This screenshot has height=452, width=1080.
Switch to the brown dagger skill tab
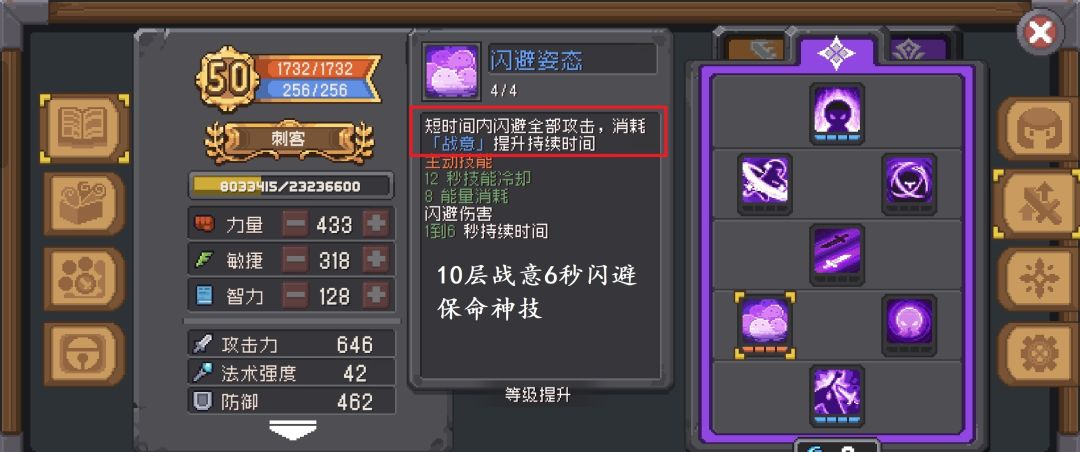758,48
